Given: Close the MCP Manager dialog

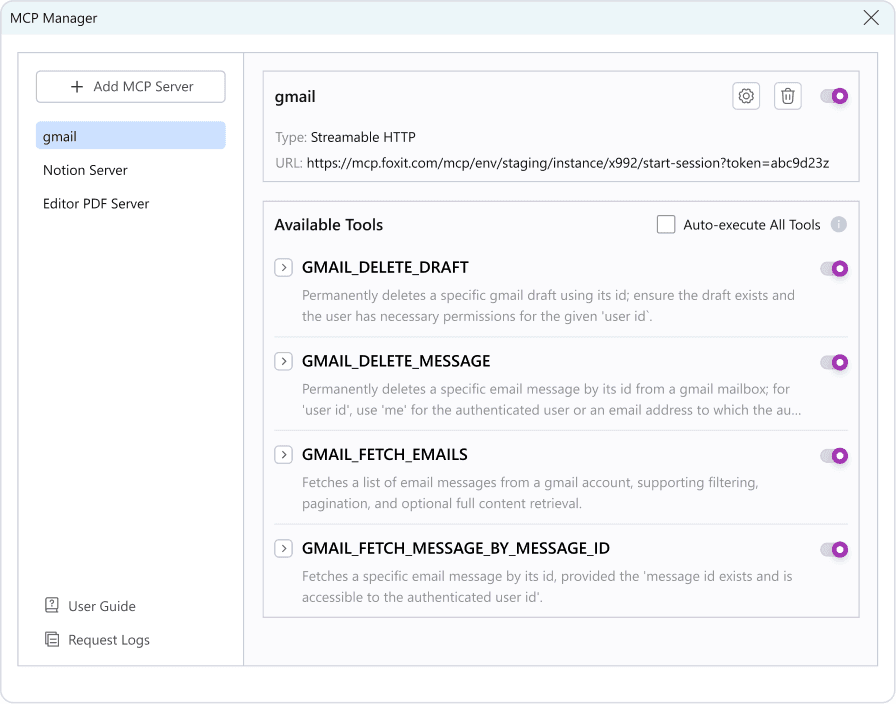Looking at the screenshot, I should tap(871, 18).
